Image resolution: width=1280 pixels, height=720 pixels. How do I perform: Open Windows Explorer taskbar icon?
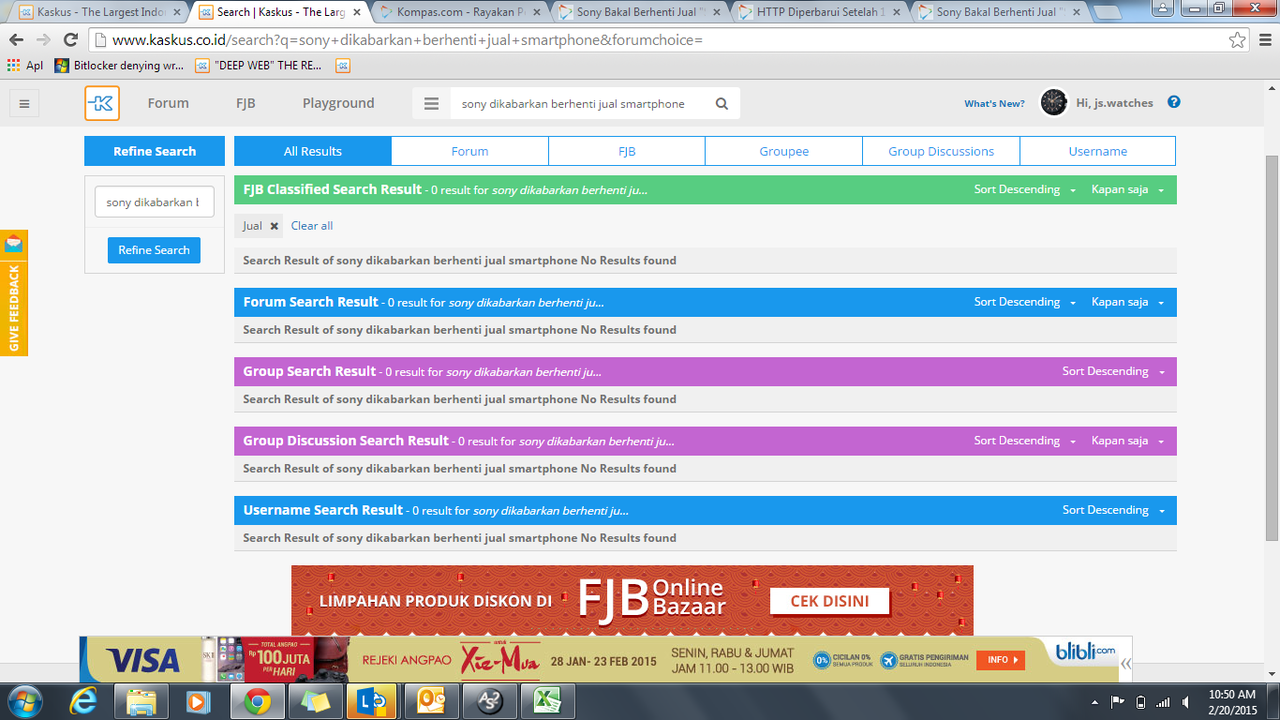click(x=141, y=701)
